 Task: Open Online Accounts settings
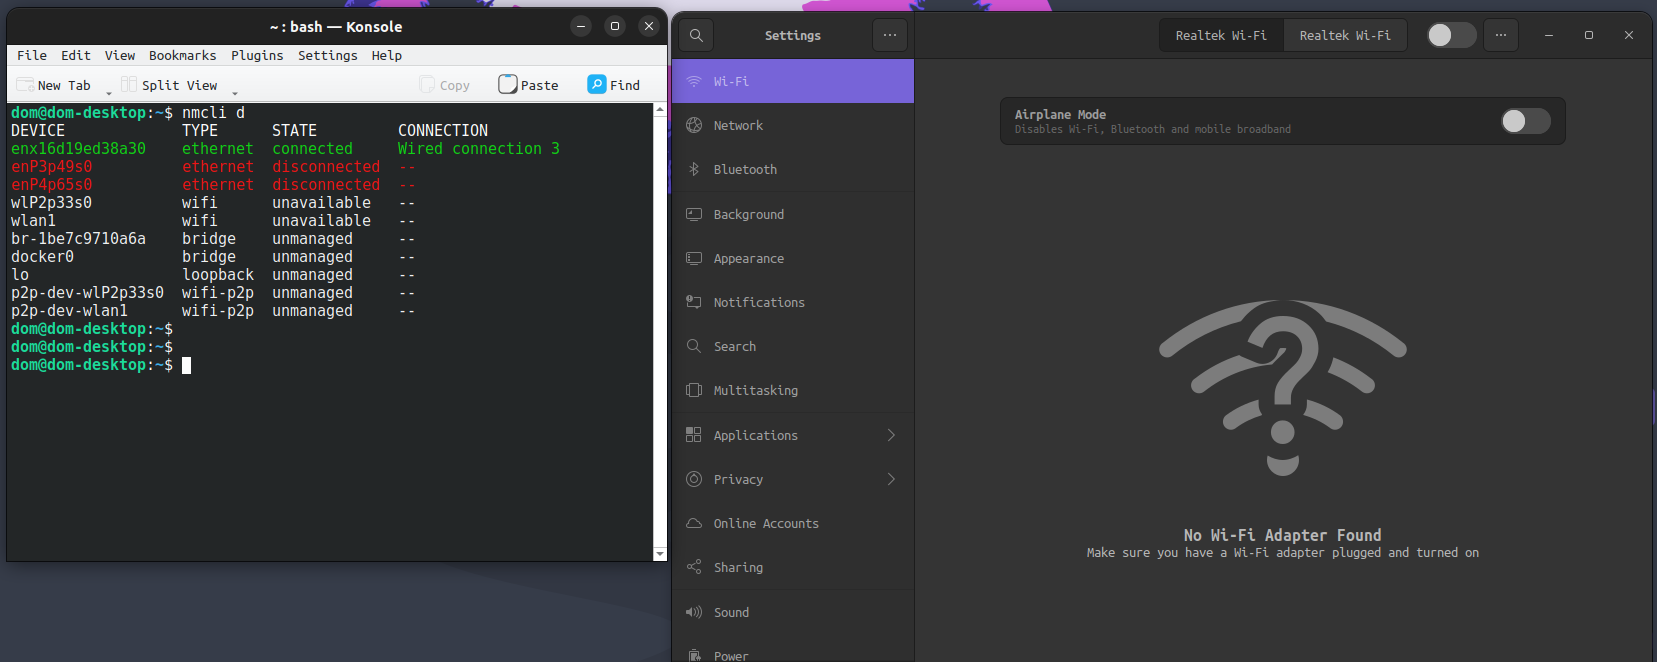pyautogui.click(x=765, y=523)
